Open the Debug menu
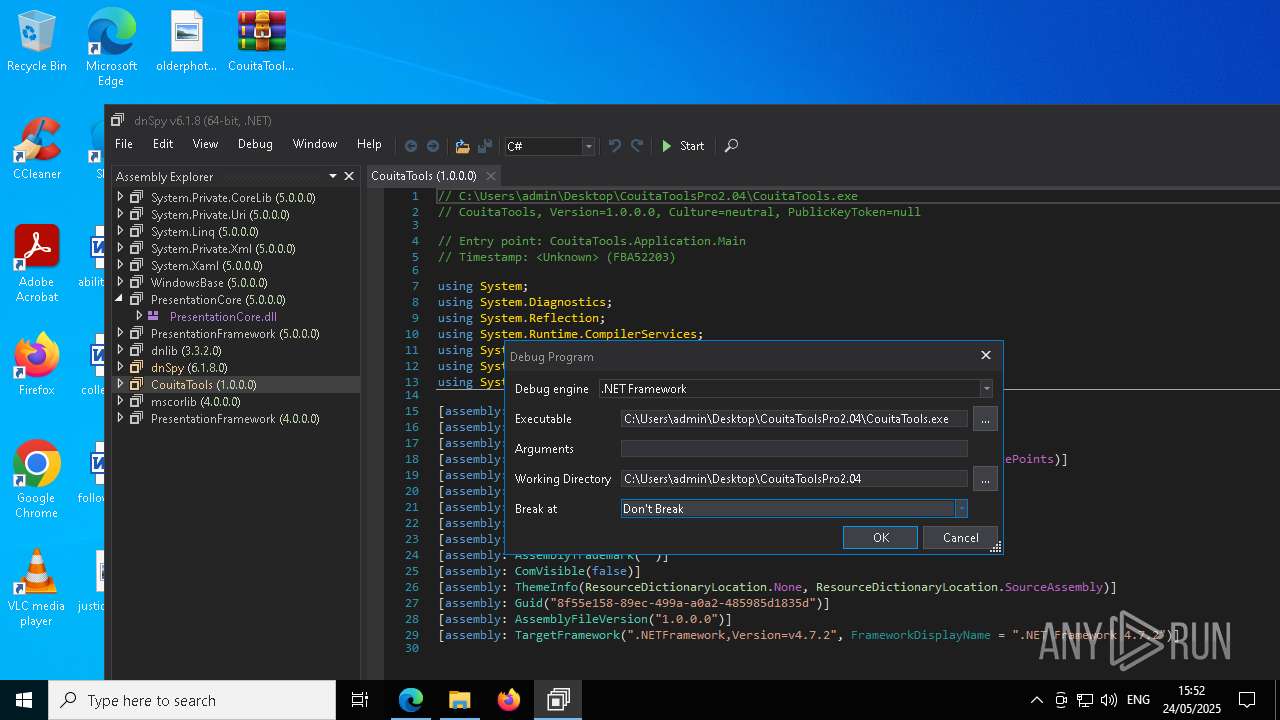Viewport: 1280px width, 720px height. [x=255, y=144]
